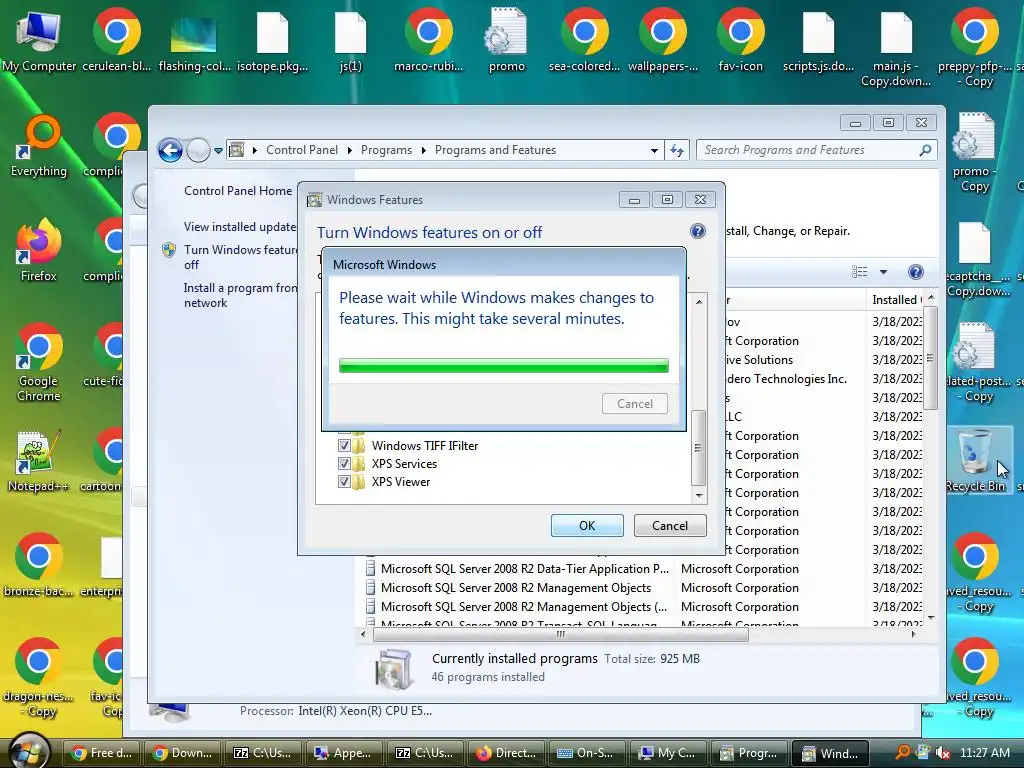Click Windows Features help icon
This screenshot has height=768, width=1024.
click(x=697, y=231)
